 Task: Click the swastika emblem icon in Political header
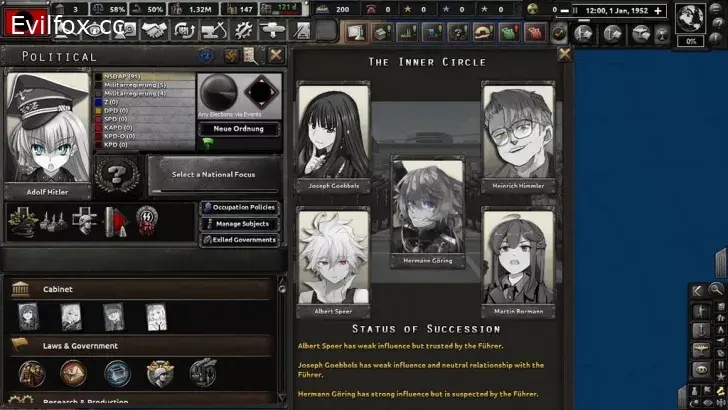click(x=231, y=56)
